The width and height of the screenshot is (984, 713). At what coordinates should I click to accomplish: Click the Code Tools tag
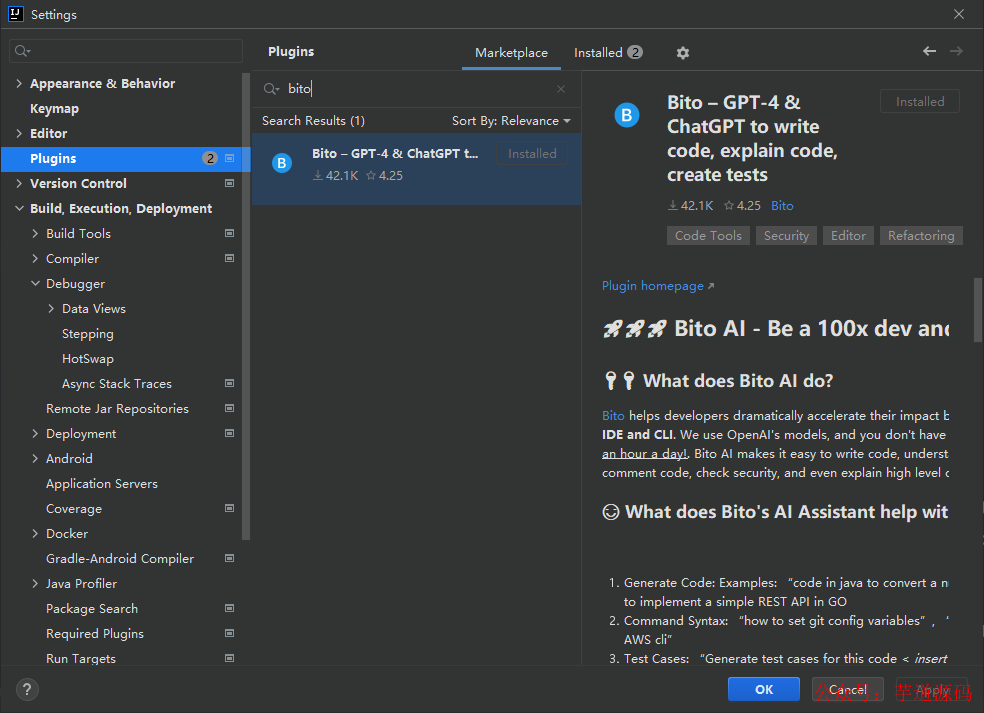tap(708, 236)
